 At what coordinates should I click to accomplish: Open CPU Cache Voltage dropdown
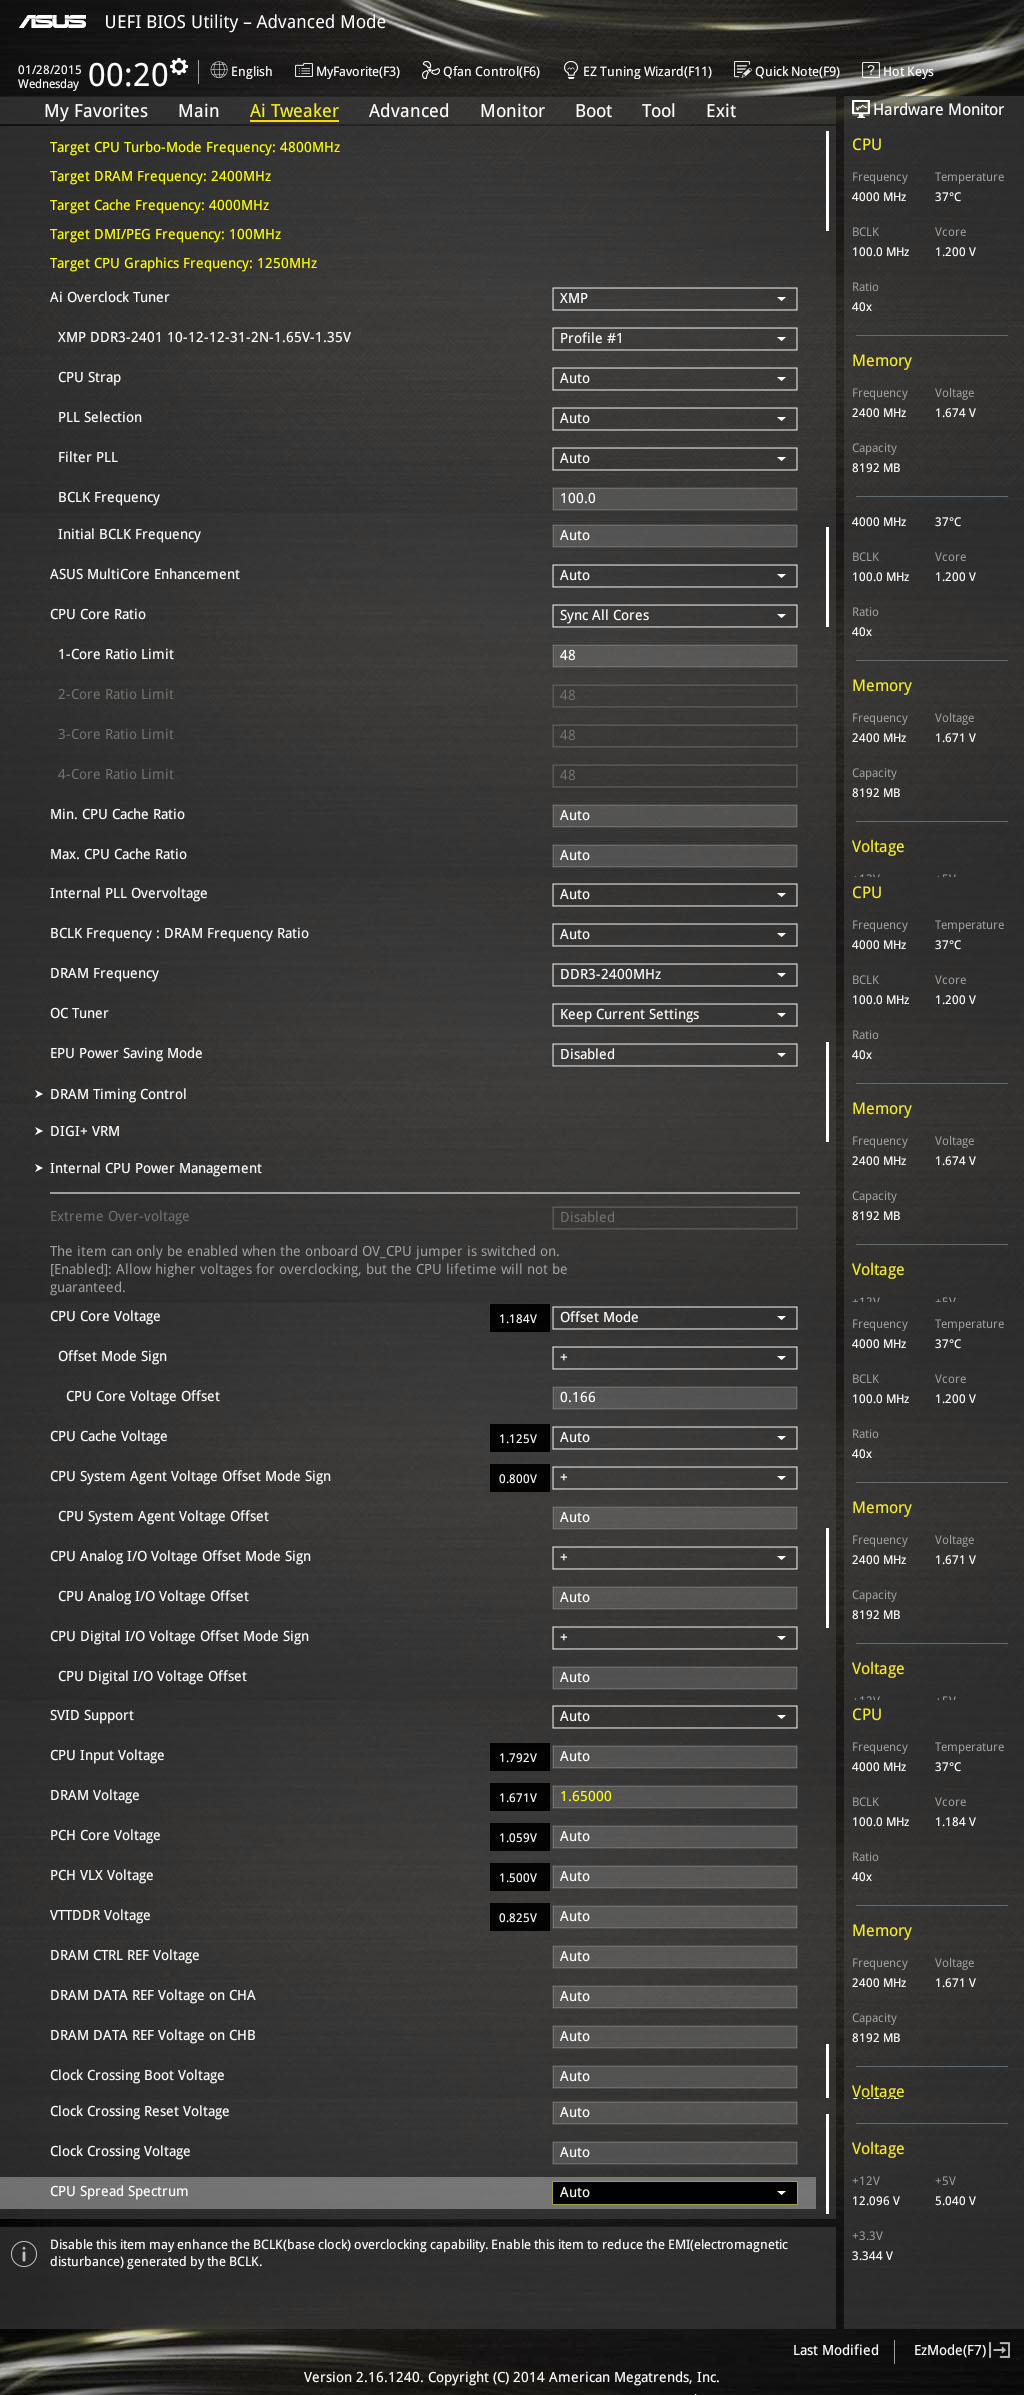(x=675, y=1438)
